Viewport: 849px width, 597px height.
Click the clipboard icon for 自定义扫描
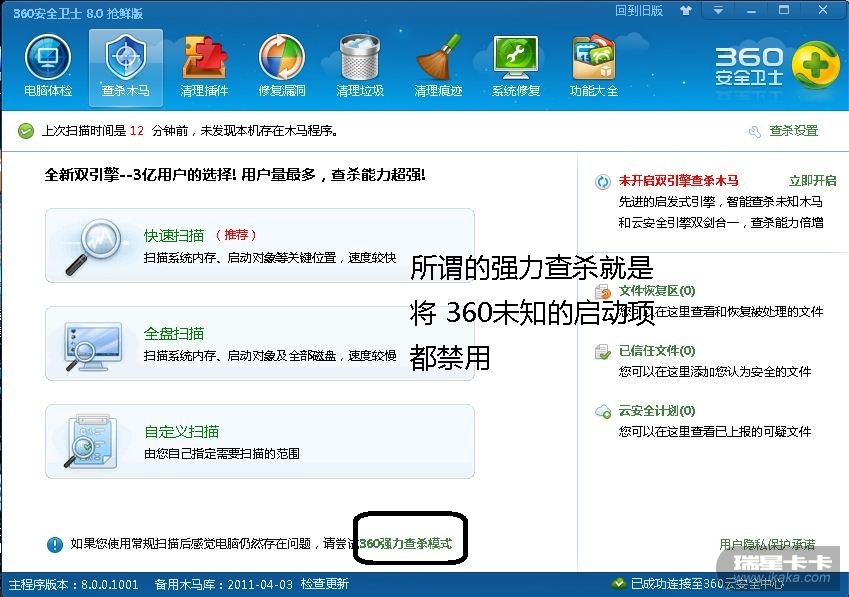[92, 442]
